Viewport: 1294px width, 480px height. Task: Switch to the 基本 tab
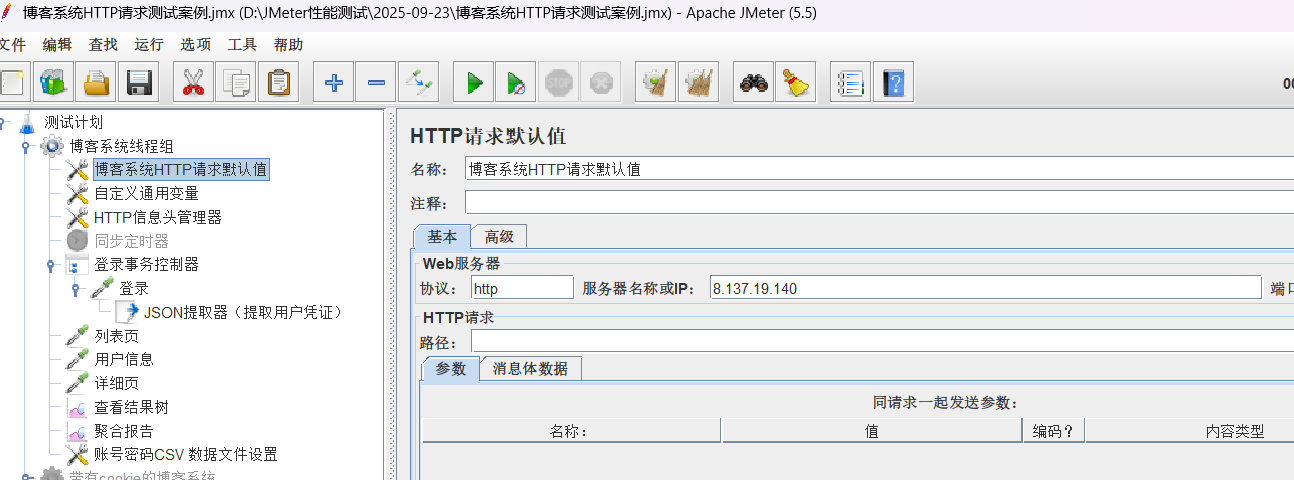(x=442, y=236)
